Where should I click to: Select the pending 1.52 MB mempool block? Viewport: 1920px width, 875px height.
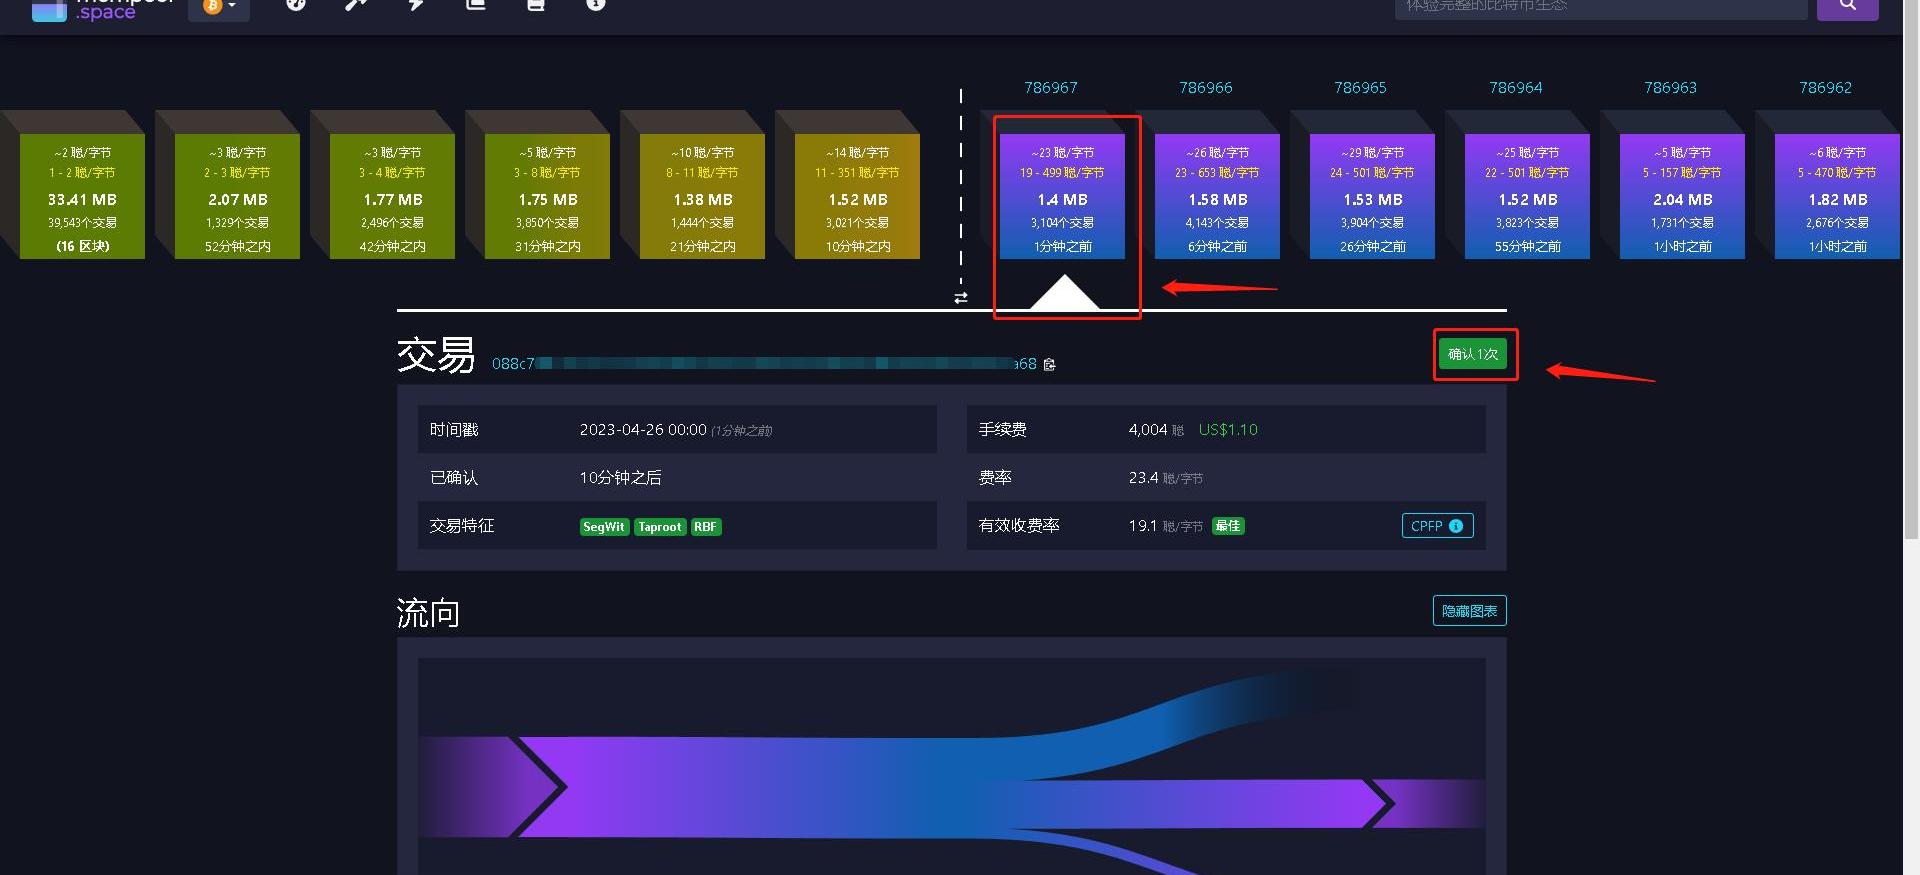857,196
